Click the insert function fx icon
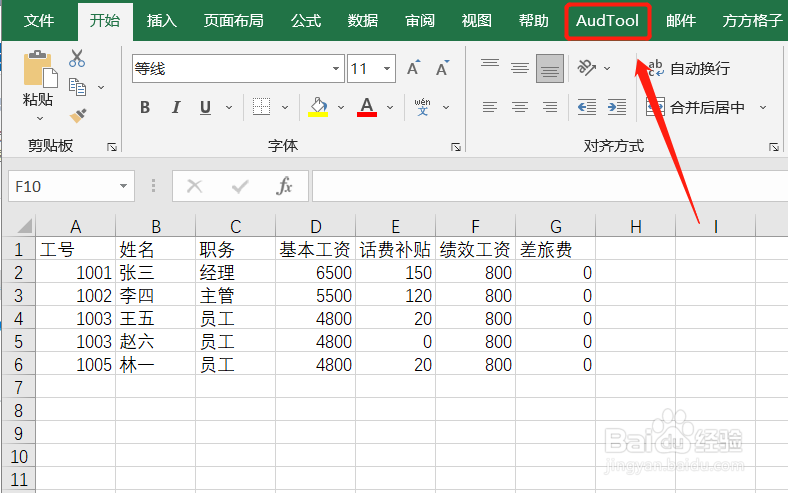 click(284, 186)
